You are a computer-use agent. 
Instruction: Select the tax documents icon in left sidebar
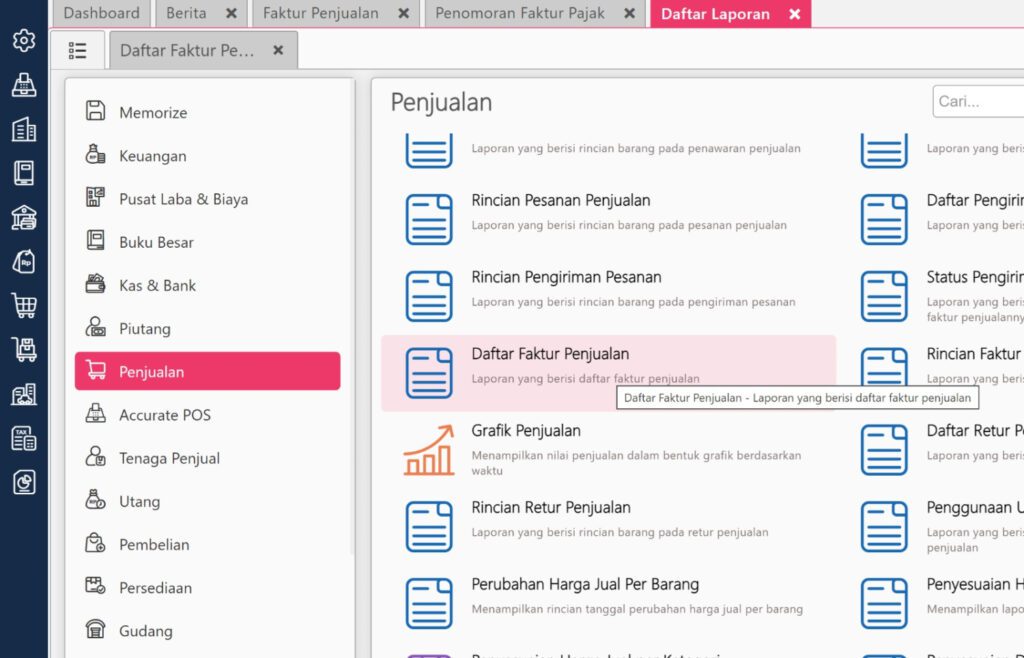tap(24, 438)
